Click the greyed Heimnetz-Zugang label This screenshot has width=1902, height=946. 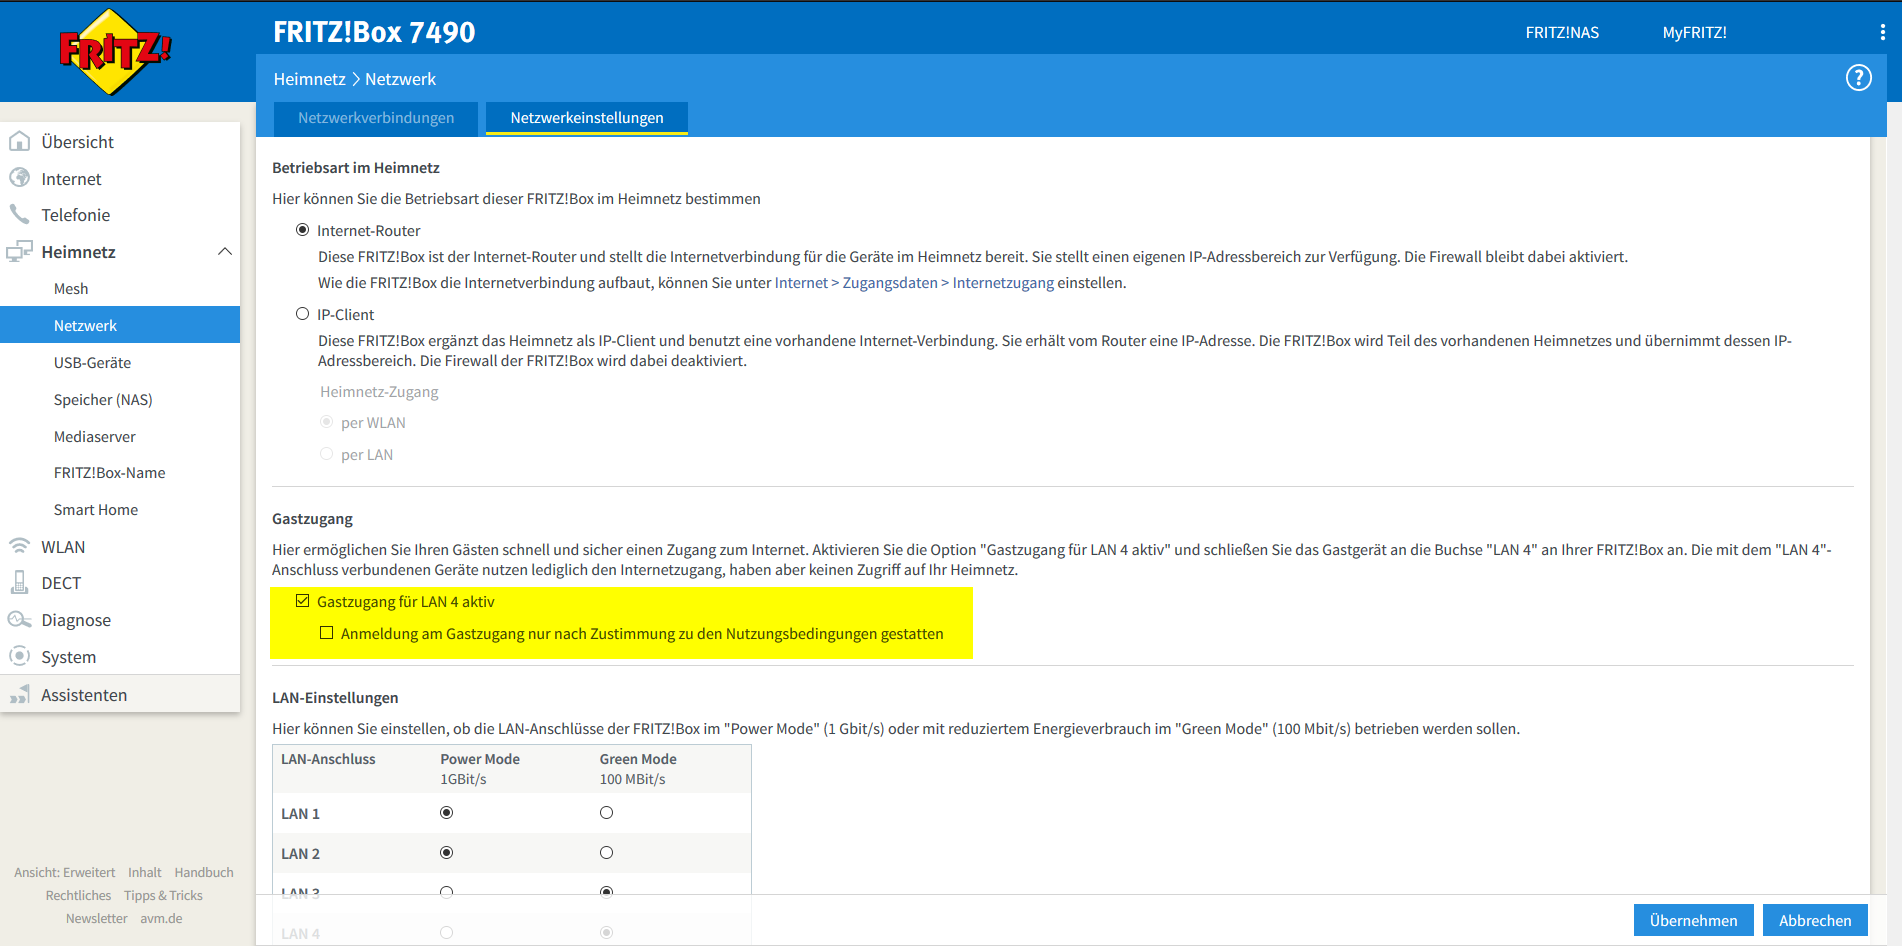[379, 392]
